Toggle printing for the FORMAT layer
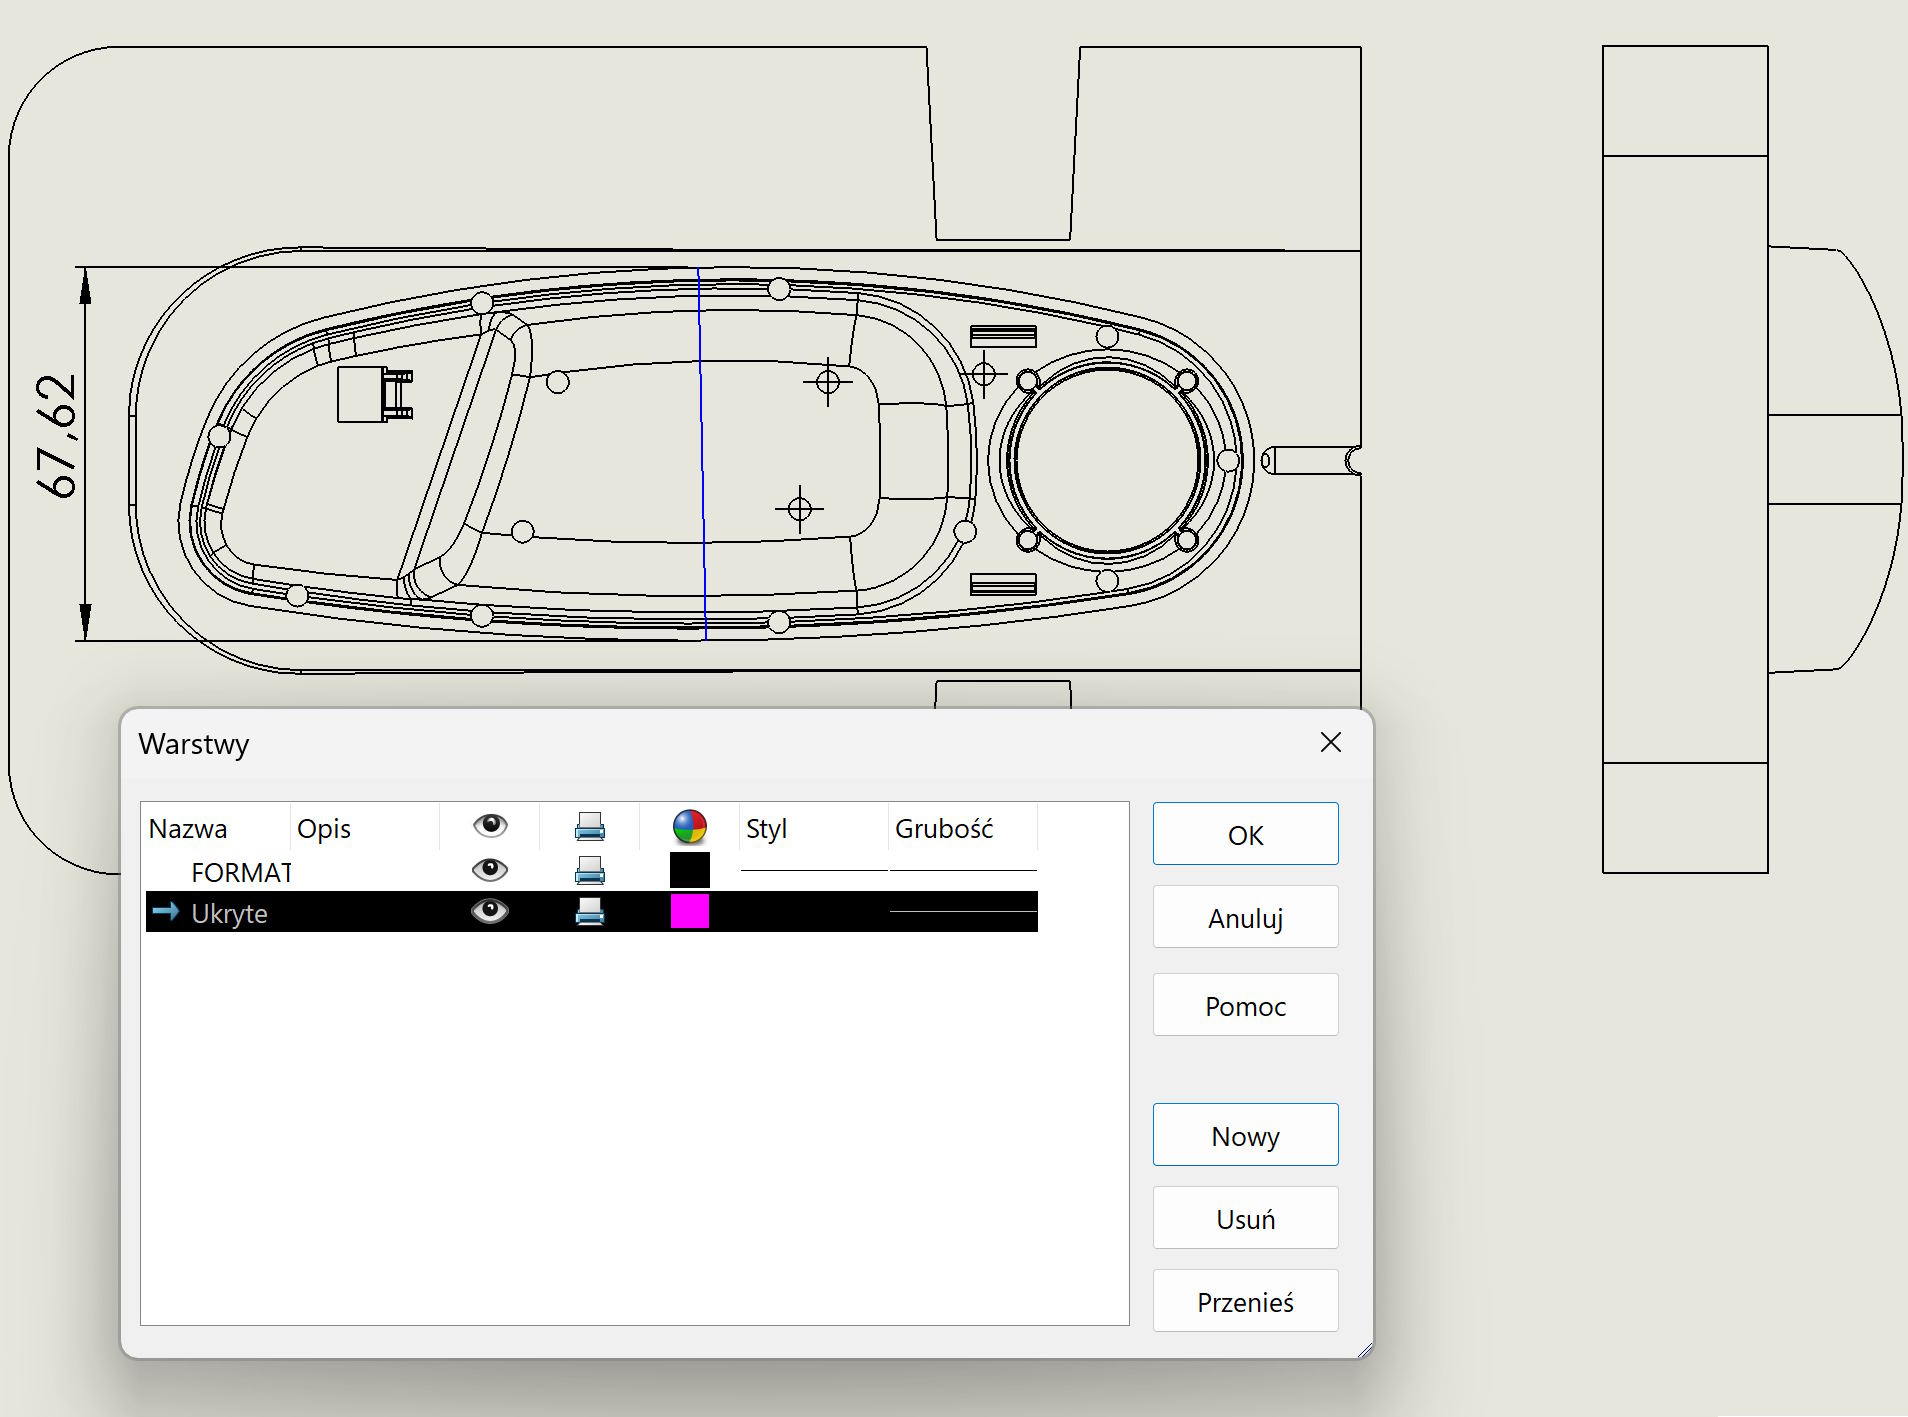This screenshot has width=1908, height=1417. (590, 871)
